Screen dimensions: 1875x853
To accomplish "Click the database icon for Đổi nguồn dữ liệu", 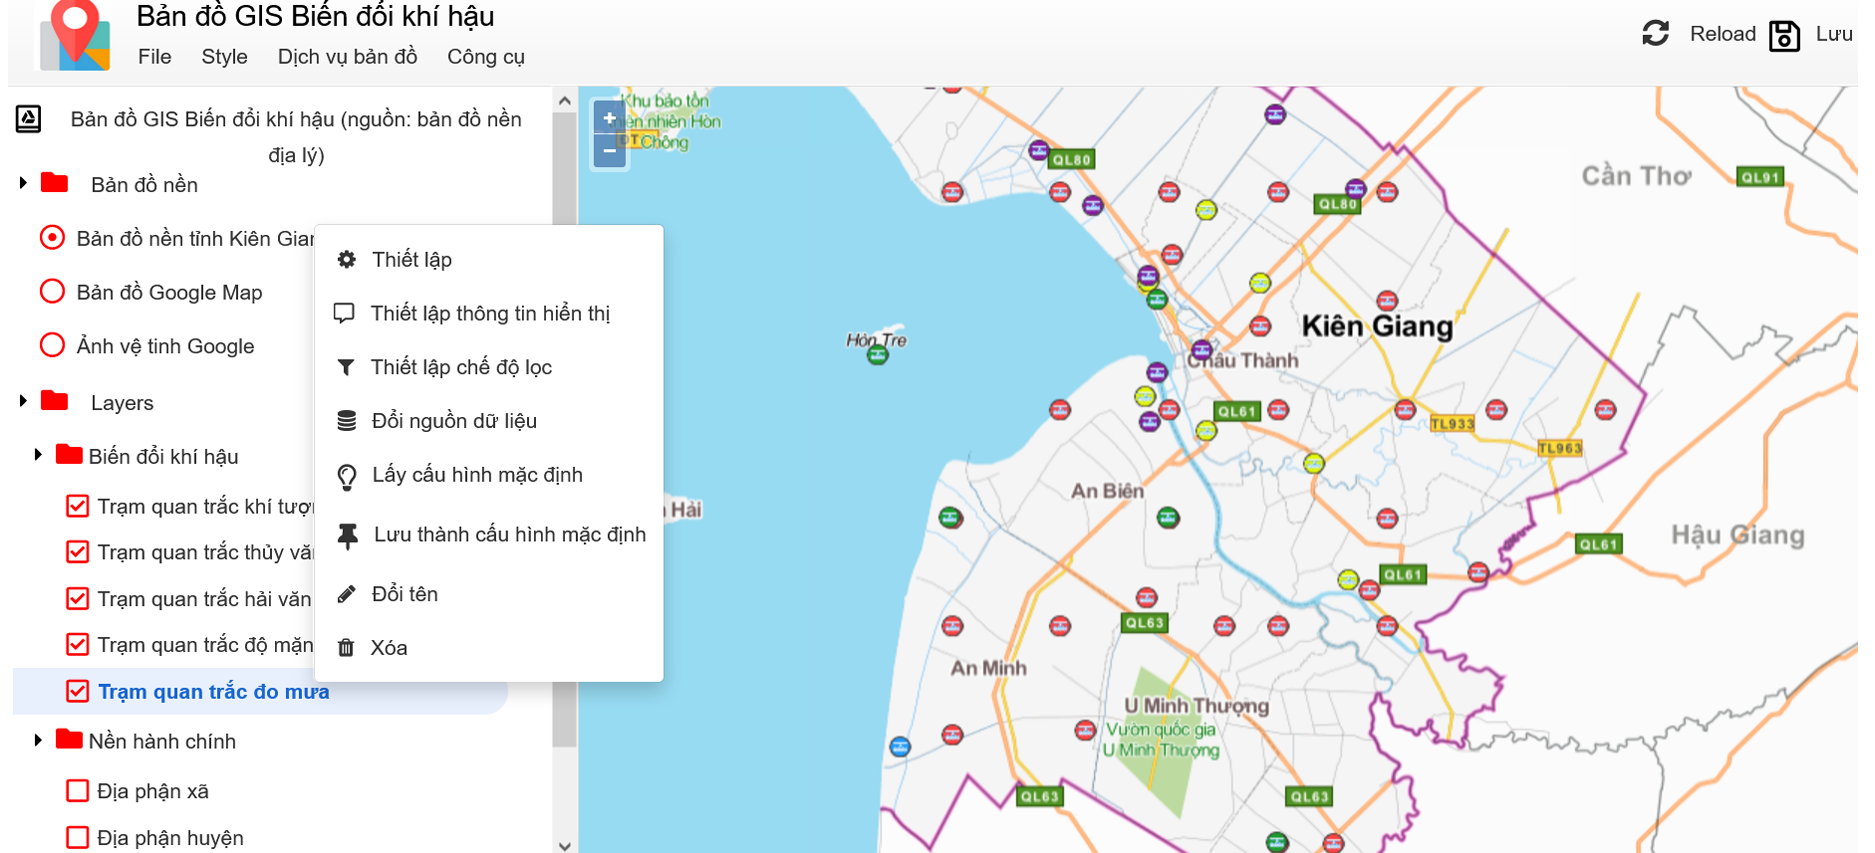I will point(346,421).
